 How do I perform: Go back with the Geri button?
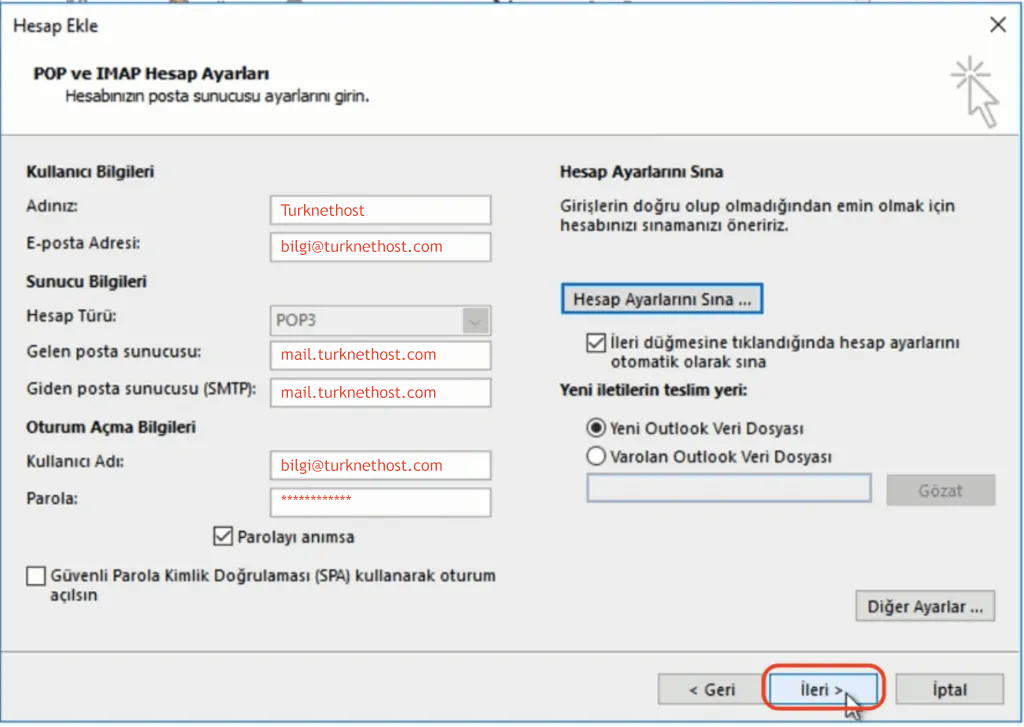click(712, 689)
